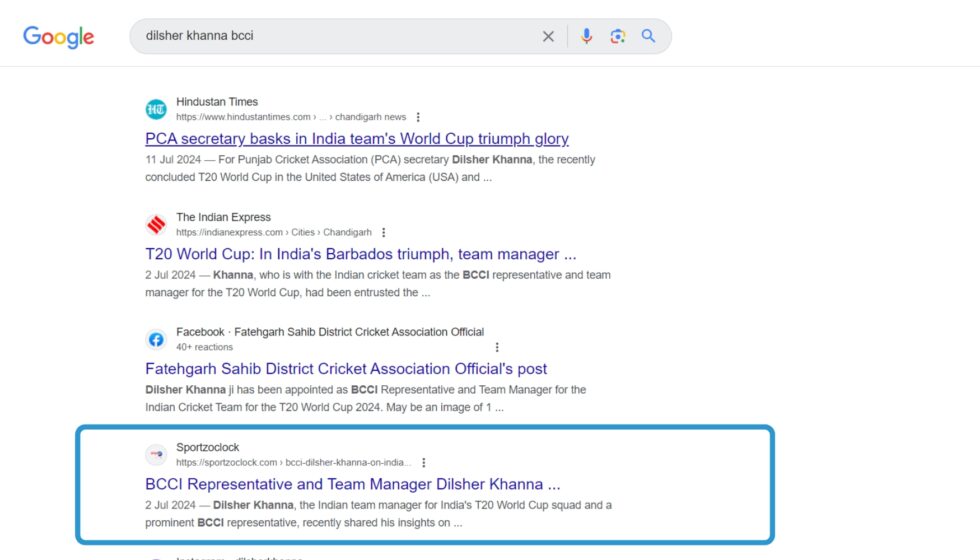The image size is (980, 560).
Task: Clear the search query with X icon
Action: (x=548, y=36)
